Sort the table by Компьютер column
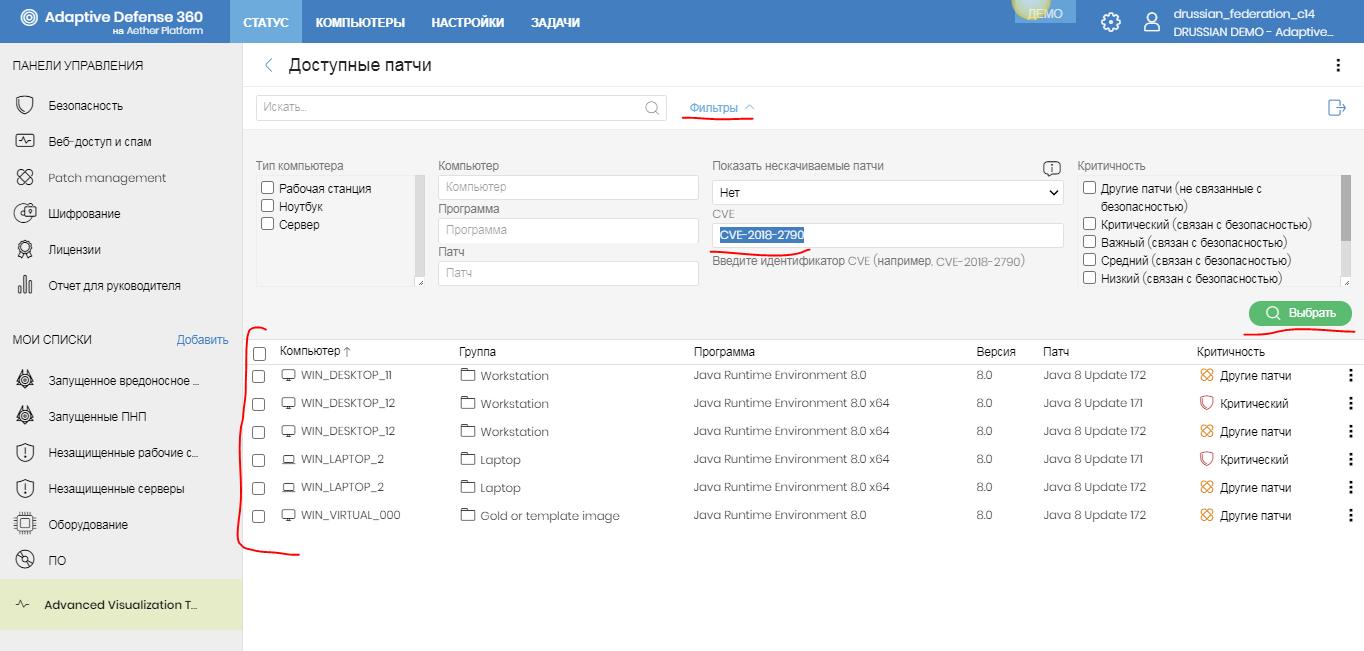 [315, 352]
